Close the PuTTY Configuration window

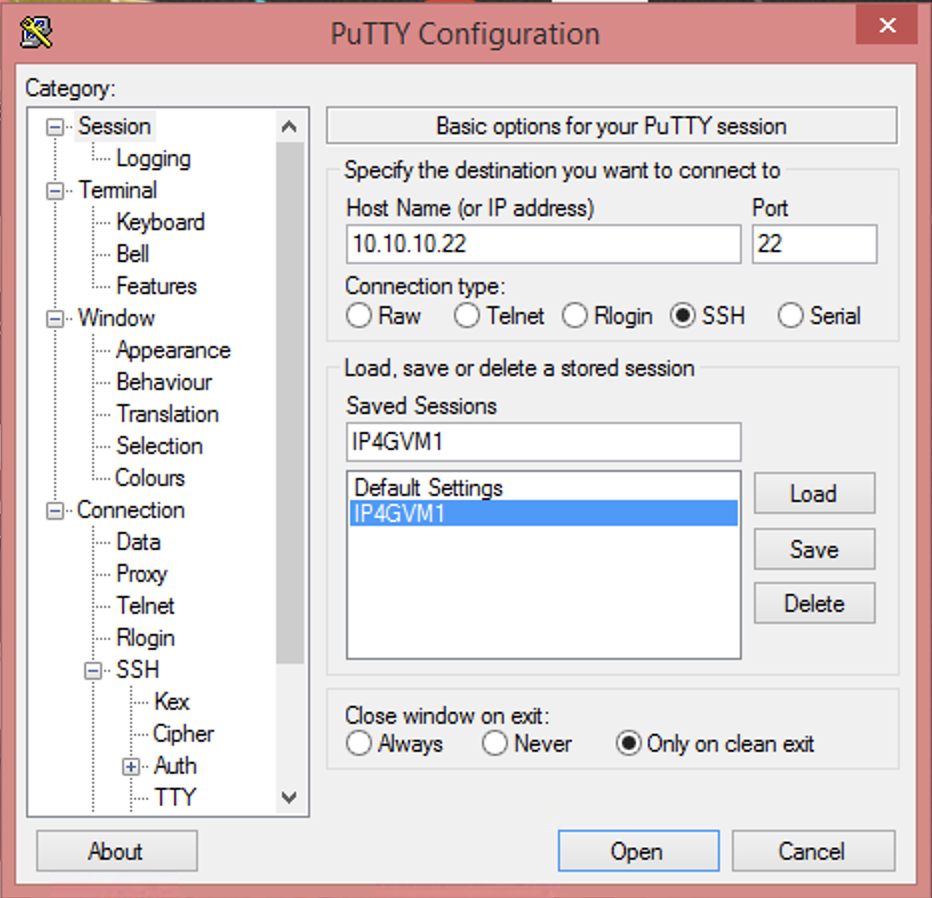(x=887, y=25)
